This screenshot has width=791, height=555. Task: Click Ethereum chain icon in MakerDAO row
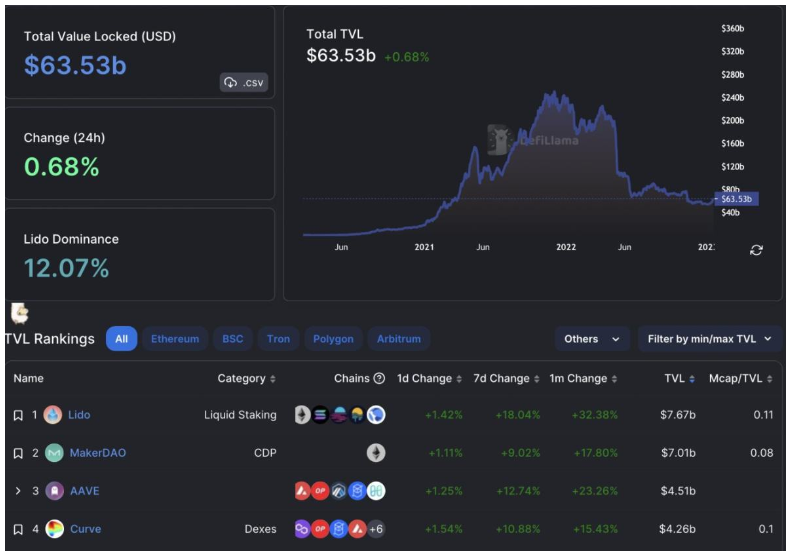(x=376, y=453)
